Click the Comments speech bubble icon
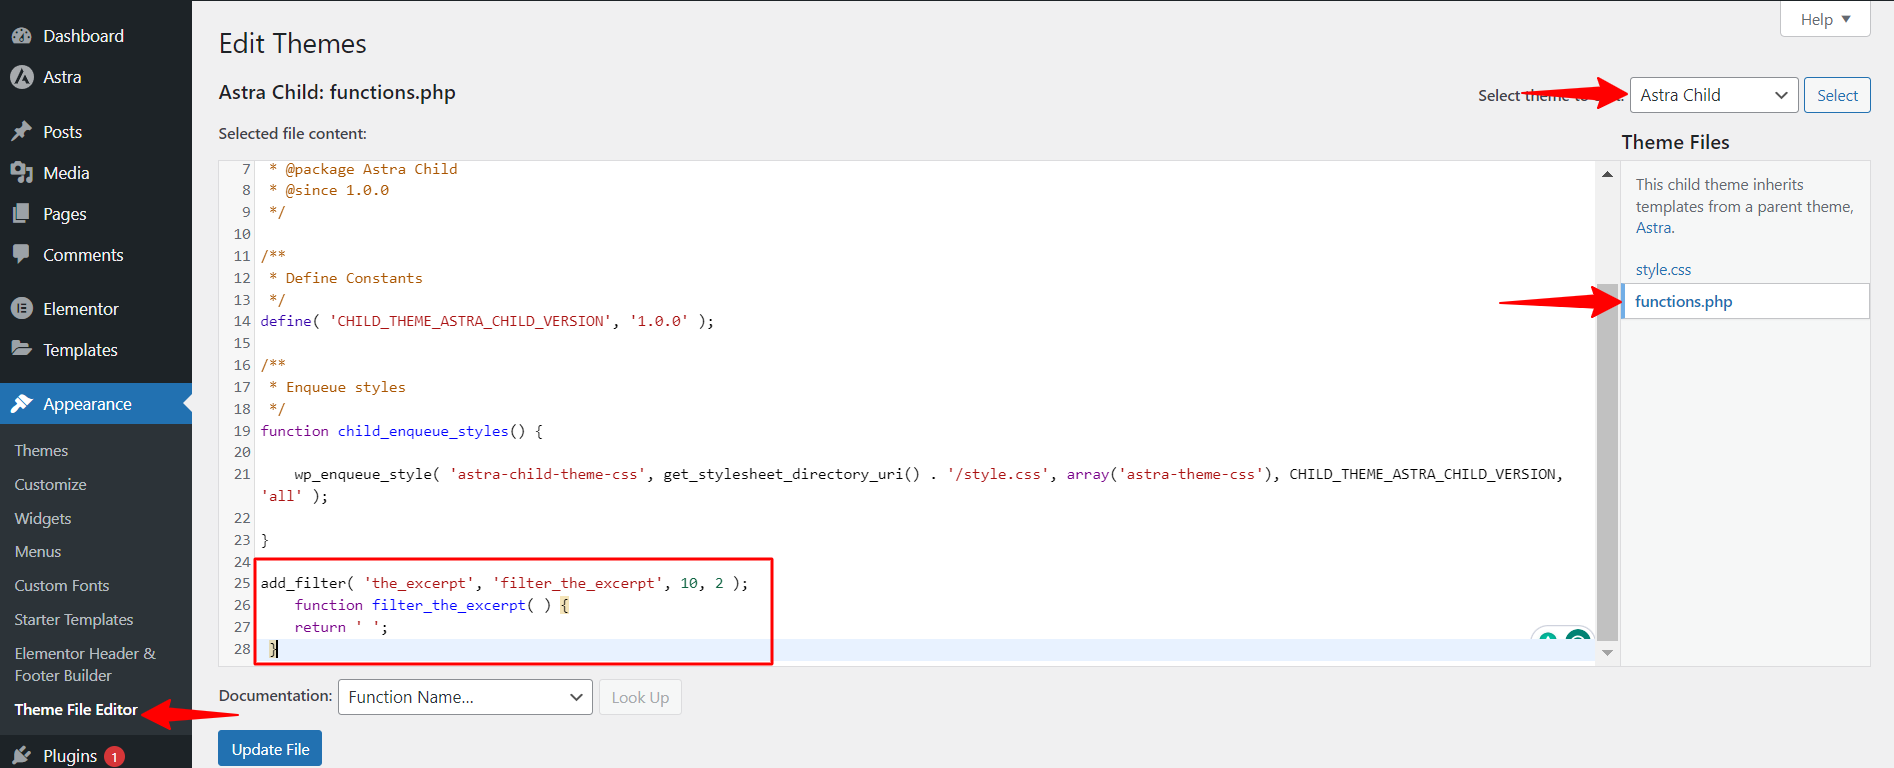This screenshot has height=768, width=1894. pyautogui.click(x=22, y=255)
